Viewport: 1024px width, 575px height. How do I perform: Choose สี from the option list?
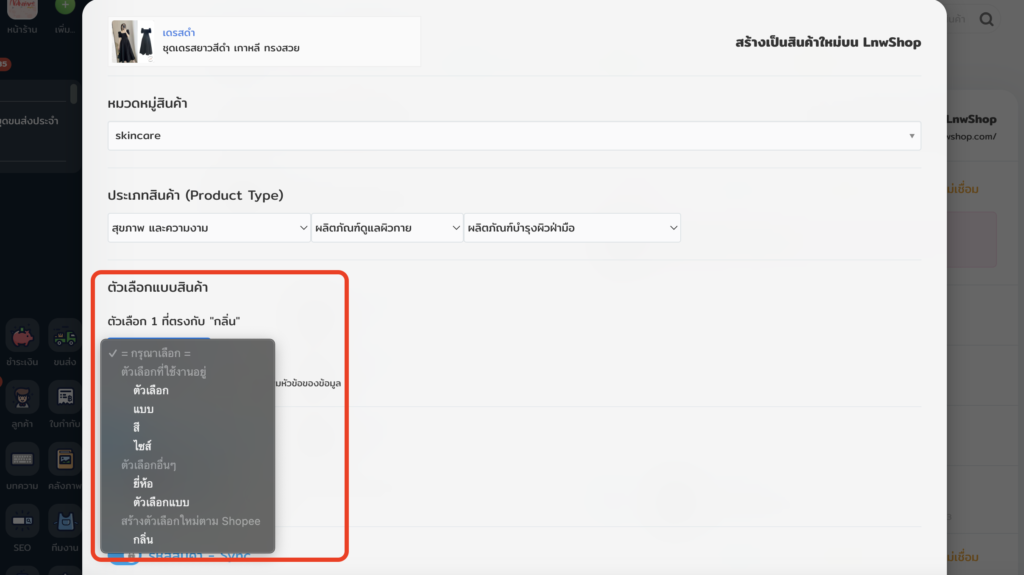(136, 427)
